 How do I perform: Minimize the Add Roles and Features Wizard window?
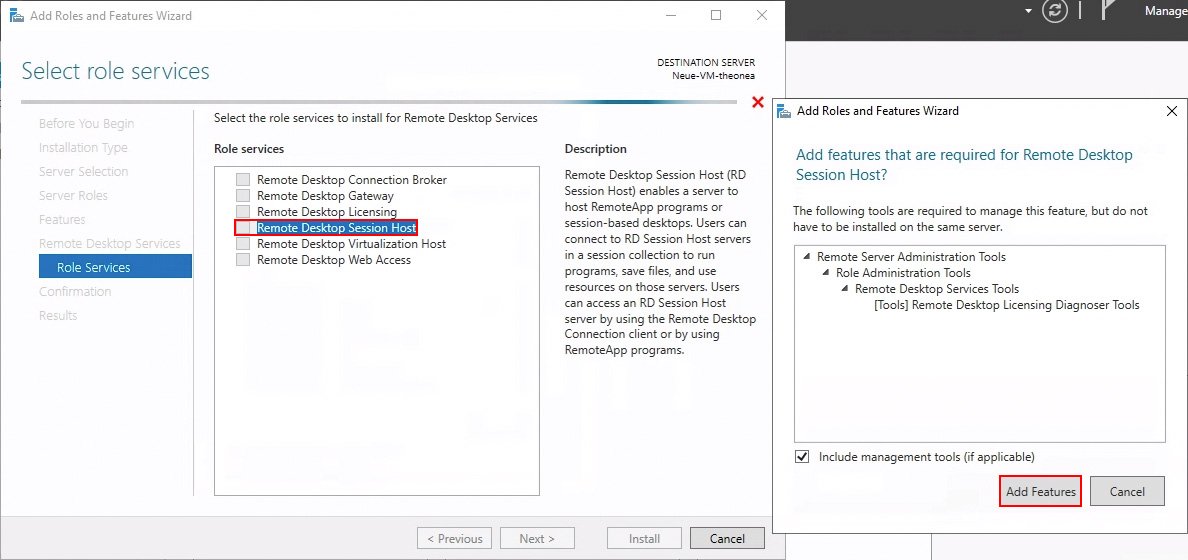[670, 16]
